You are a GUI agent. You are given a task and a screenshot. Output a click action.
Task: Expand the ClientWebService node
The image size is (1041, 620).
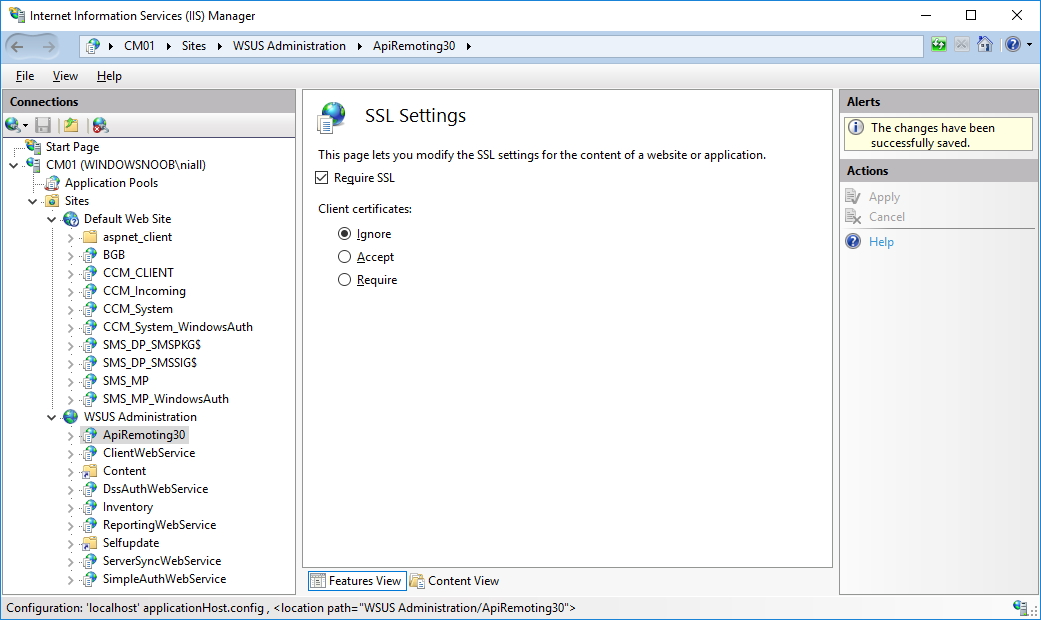[71, 453]
